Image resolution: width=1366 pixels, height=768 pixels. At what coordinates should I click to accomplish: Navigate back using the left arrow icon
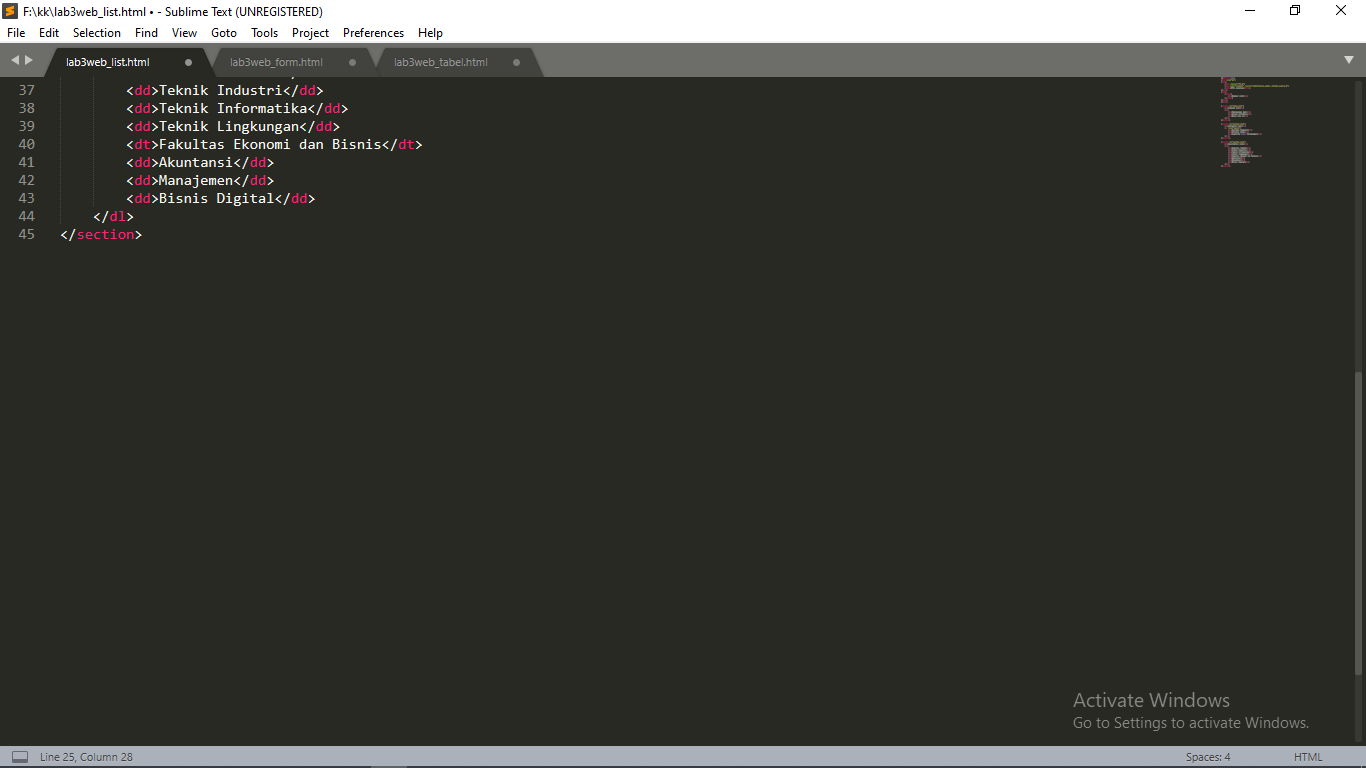pos(14,59)
